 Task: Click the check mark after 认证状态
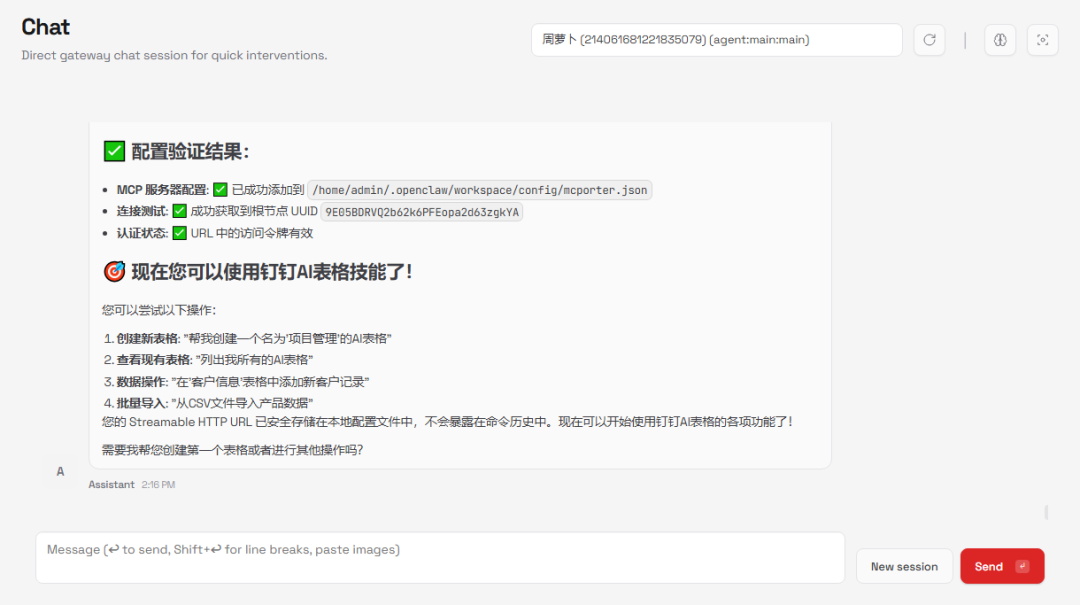pos(179,233)
